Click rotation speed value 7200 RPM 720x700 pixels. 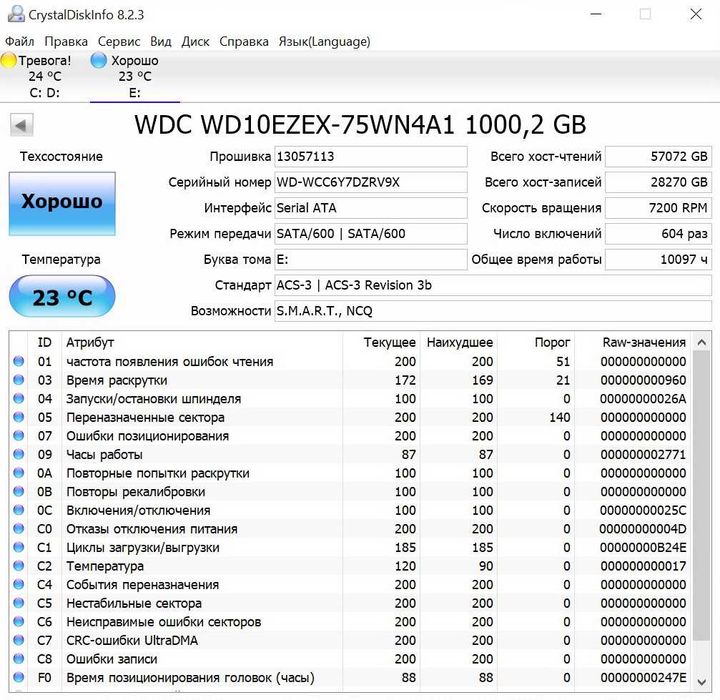click(658, 208)
